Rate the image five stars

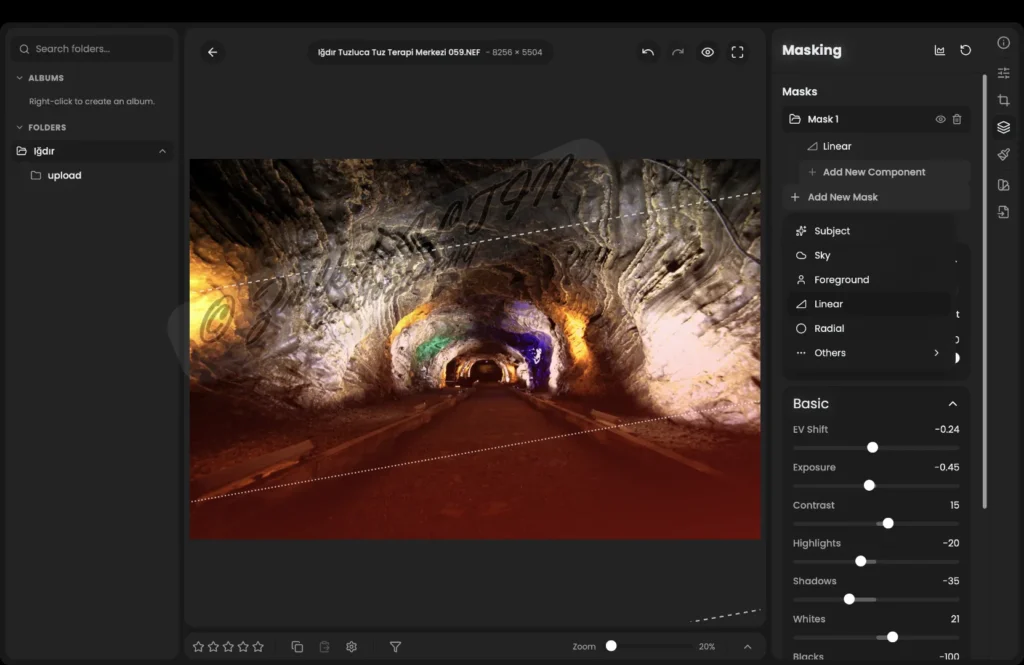tap(258, 647)
